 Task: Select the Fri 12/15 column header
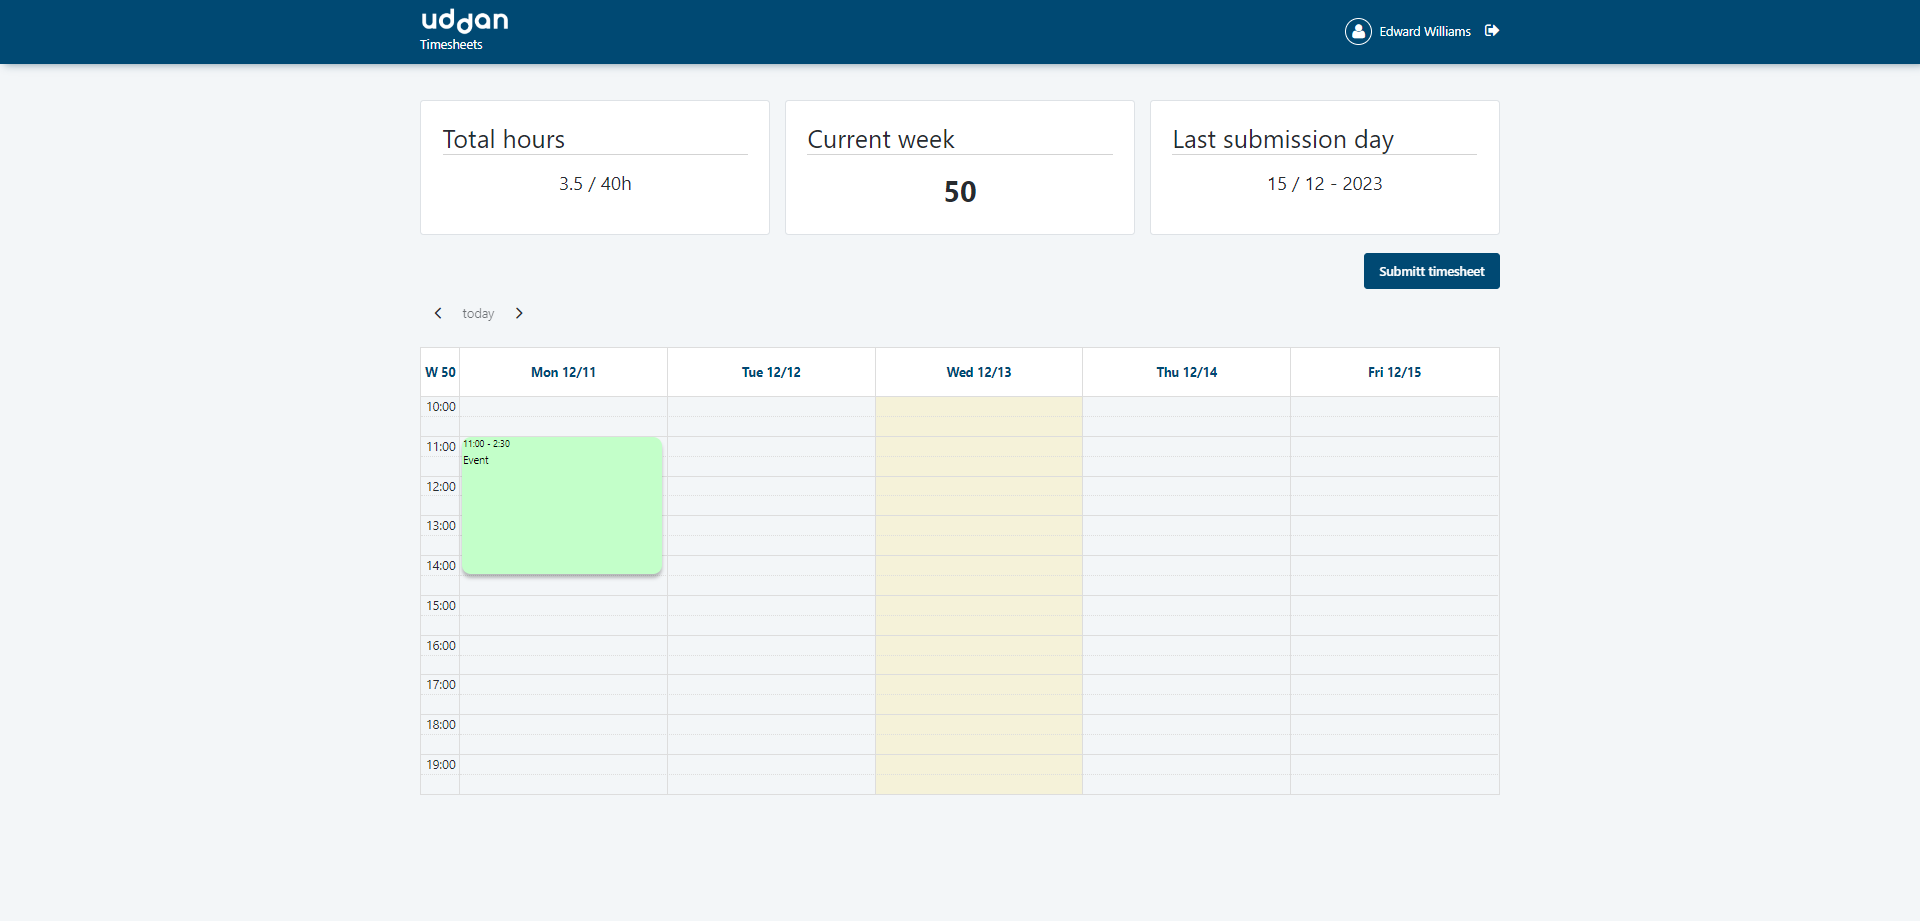point(1394,372)
